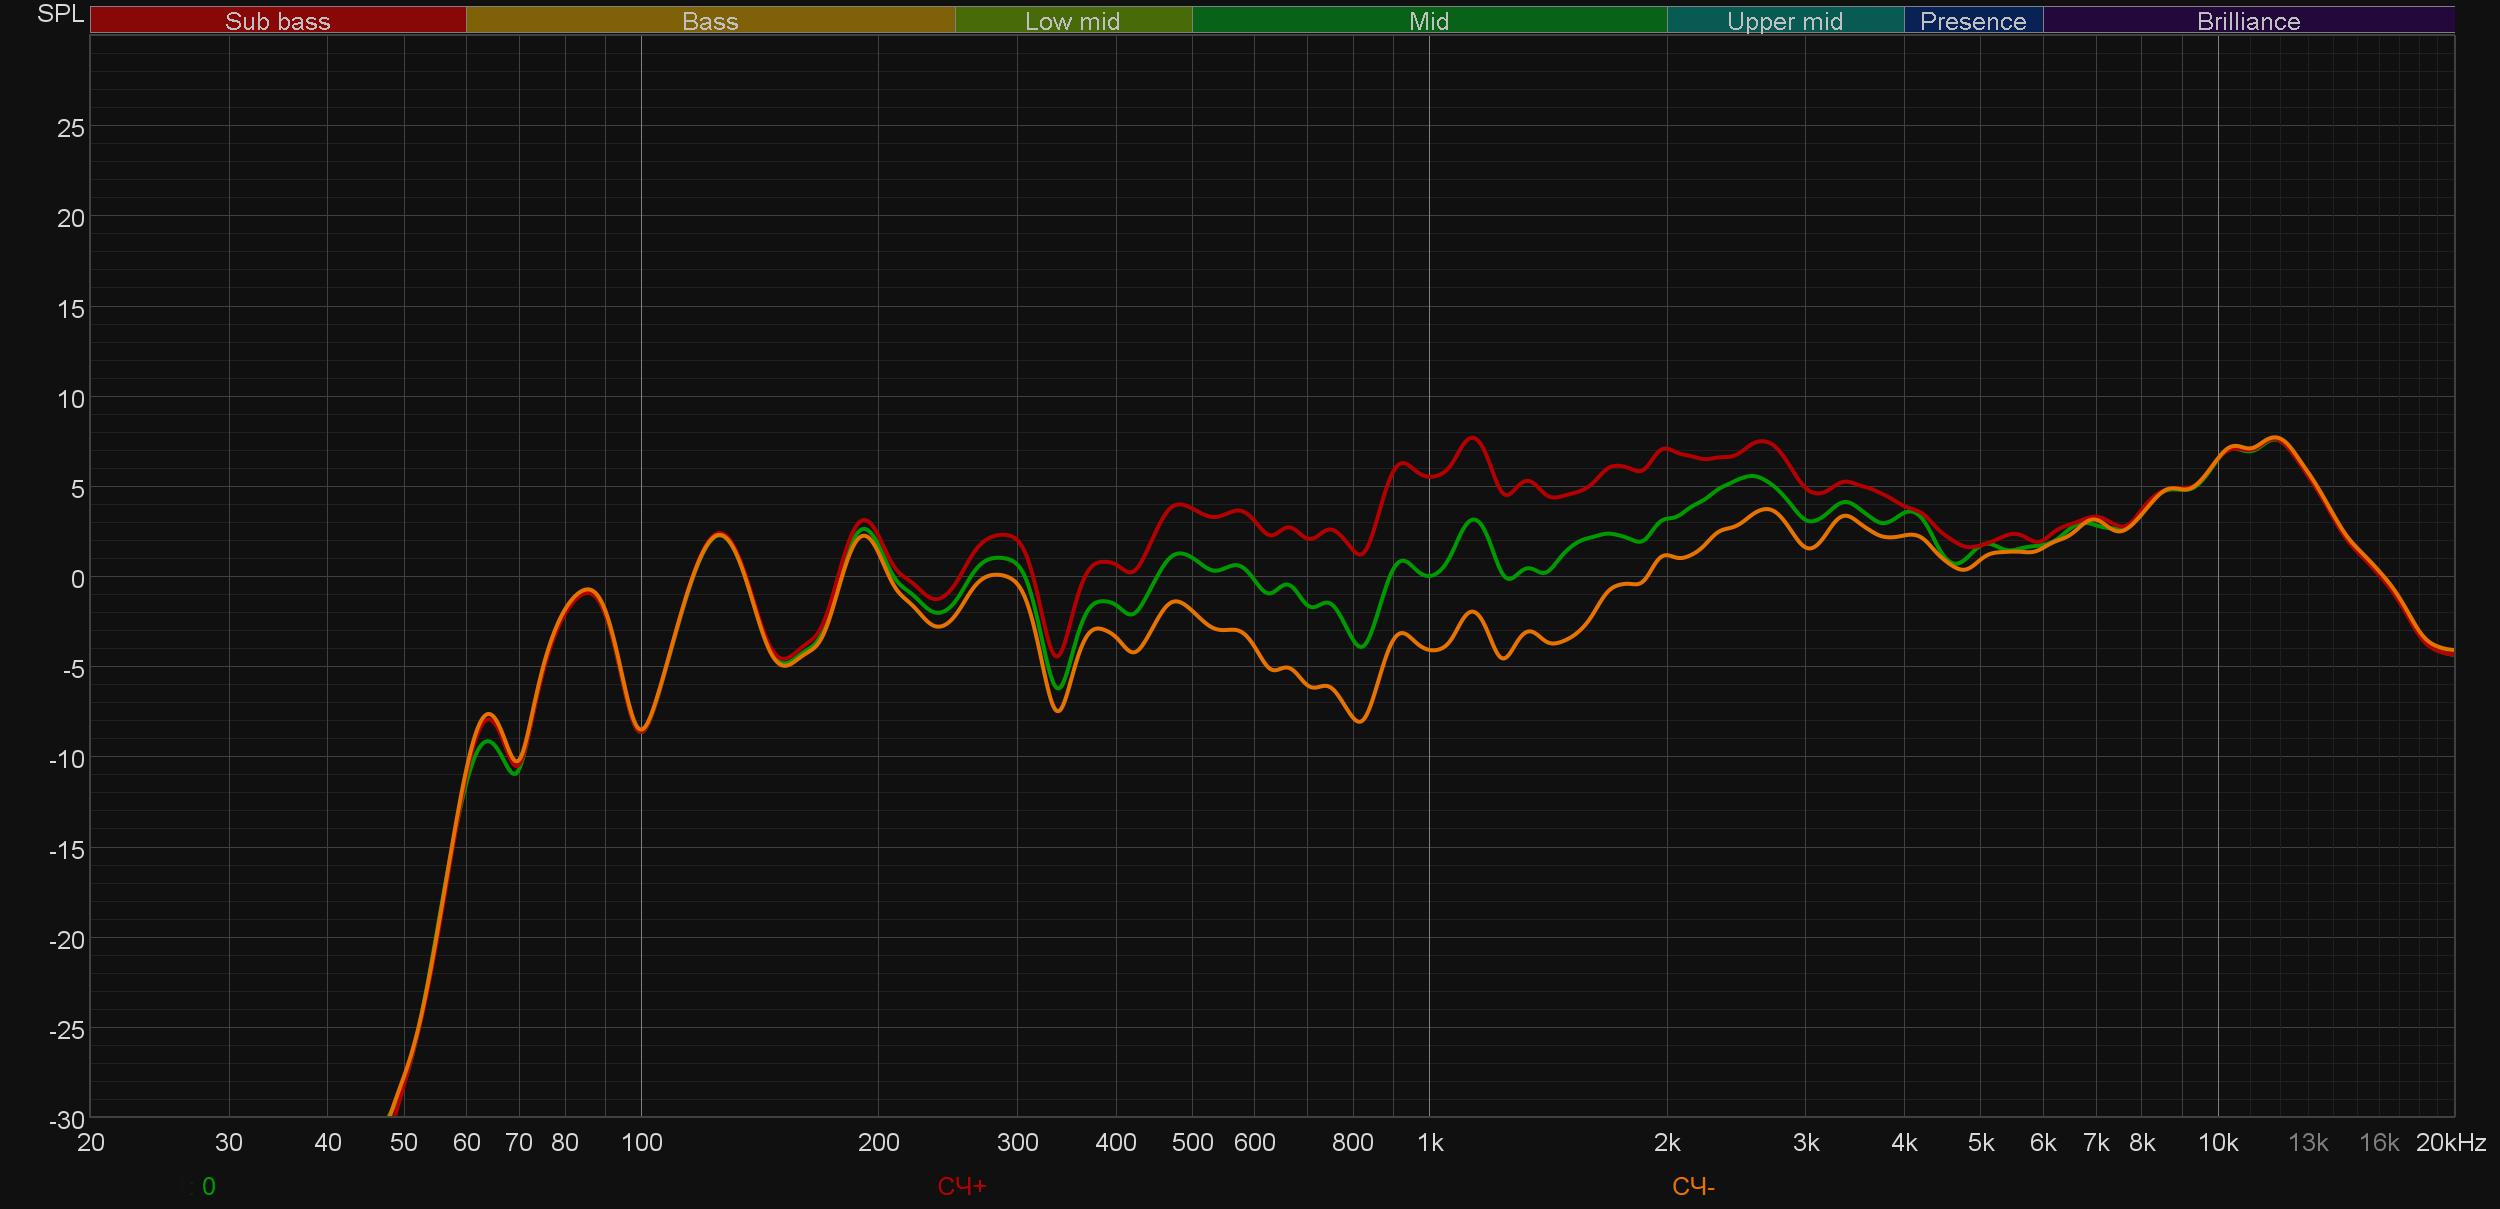Image resolution: width=2500 pixels, height=1209 pixels.
Task: Click the Mid frequency band label
Action: (x=1428, y=21)
